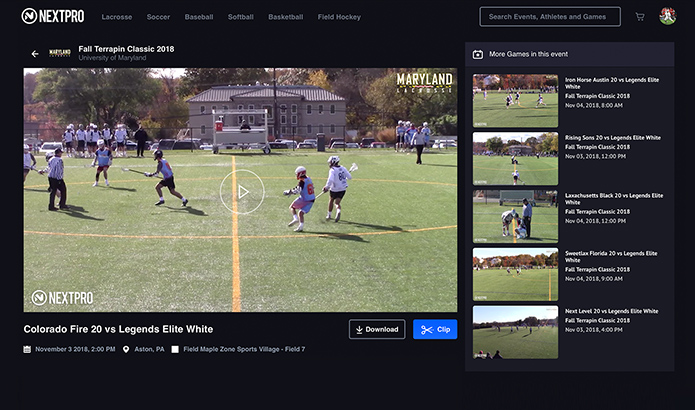The image size is (695, 410).
Task: Click the Nov 04, 2018, 9:00 AM date
Action: [593, 279]
